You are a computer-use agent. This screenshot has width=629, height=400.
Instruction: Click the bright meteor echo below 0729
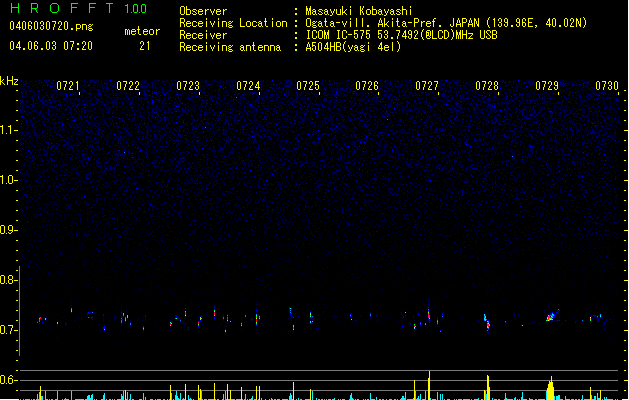[552, 316]
